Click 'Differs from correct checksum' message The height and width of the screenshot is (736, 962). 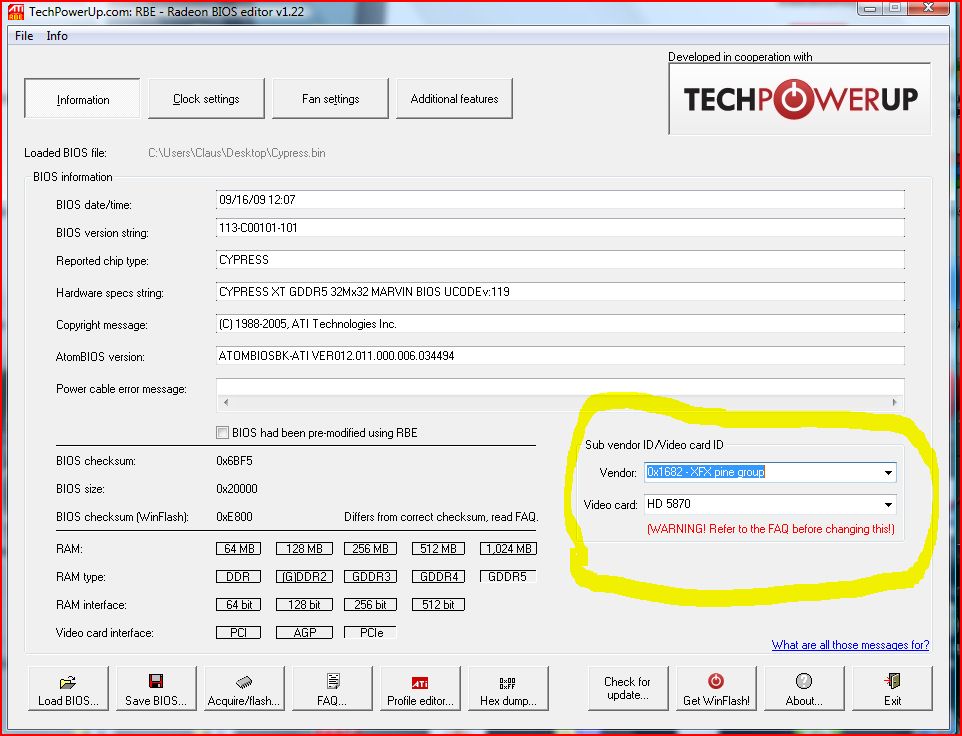click(441, 517)
